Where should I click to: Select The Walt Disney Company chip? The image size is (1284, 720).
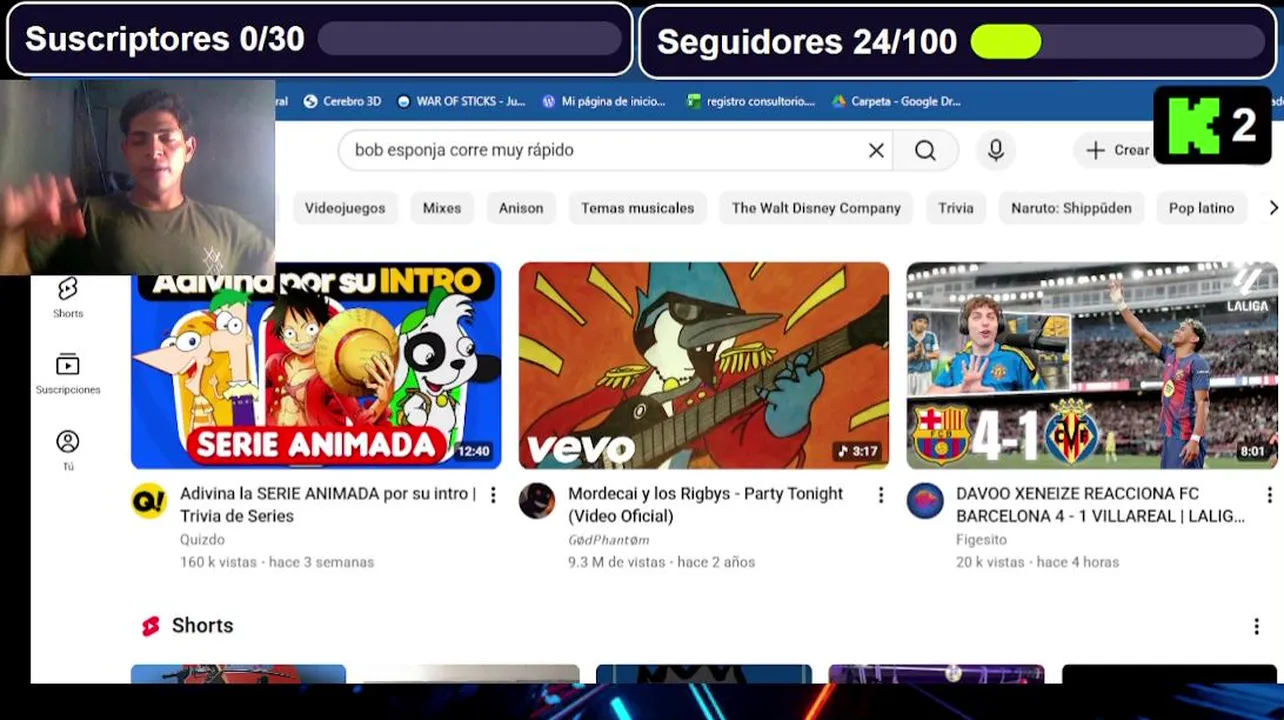(816, 208)
